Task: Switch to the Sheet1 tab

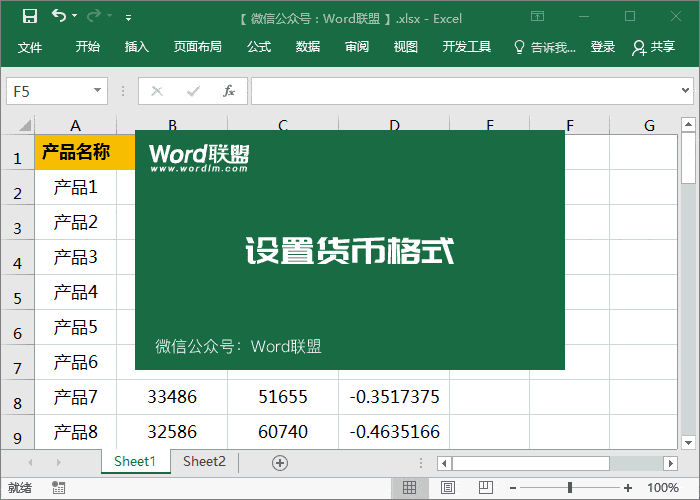Action: [135, 461]
